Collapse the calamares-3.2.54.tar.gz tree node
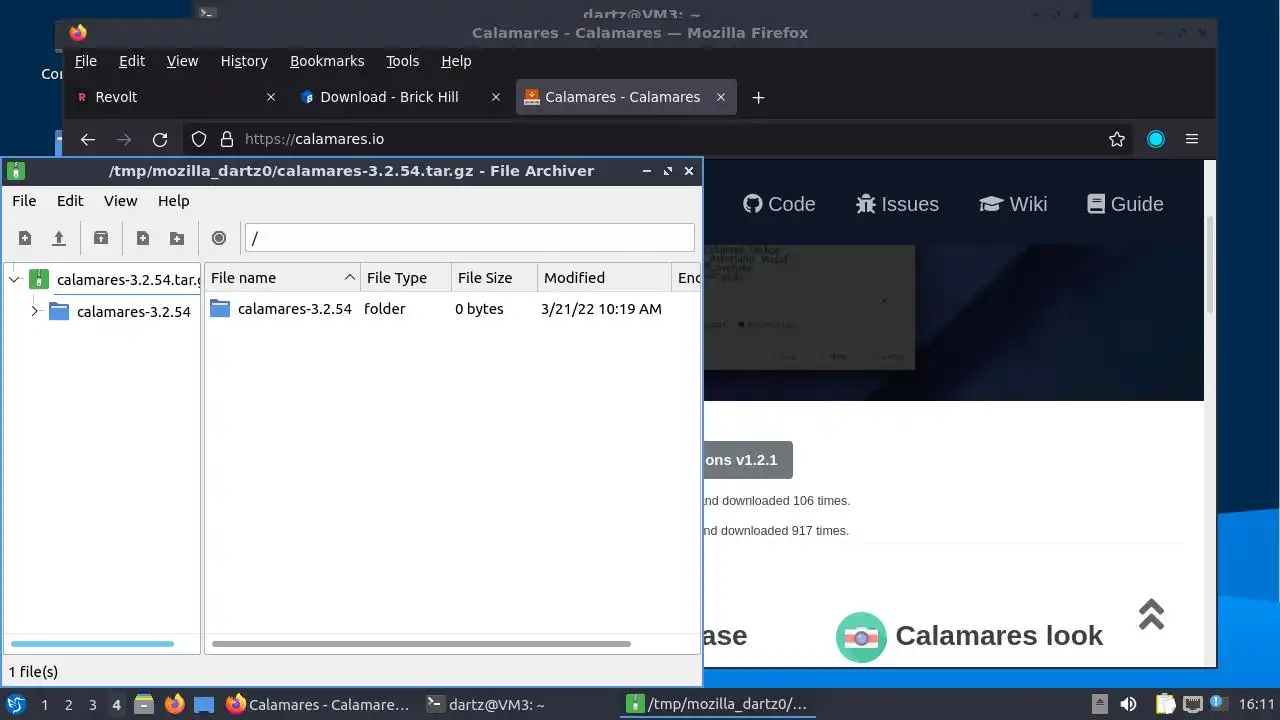 pyautogui.click(x=15, y=279)
